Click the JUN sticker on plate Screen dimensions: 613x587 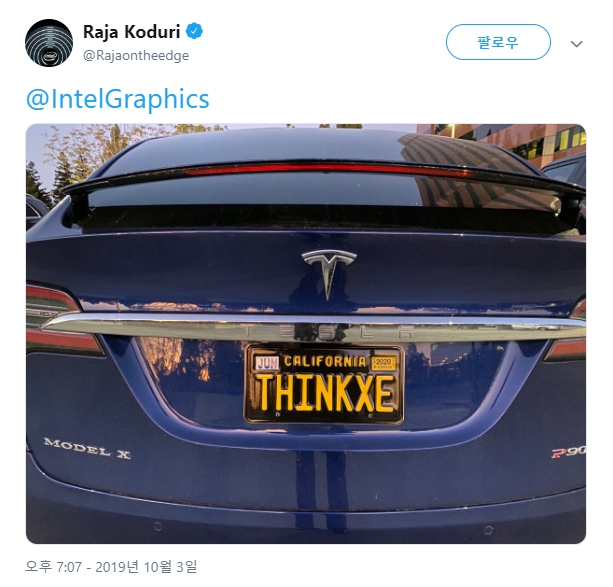coord(267,363)
